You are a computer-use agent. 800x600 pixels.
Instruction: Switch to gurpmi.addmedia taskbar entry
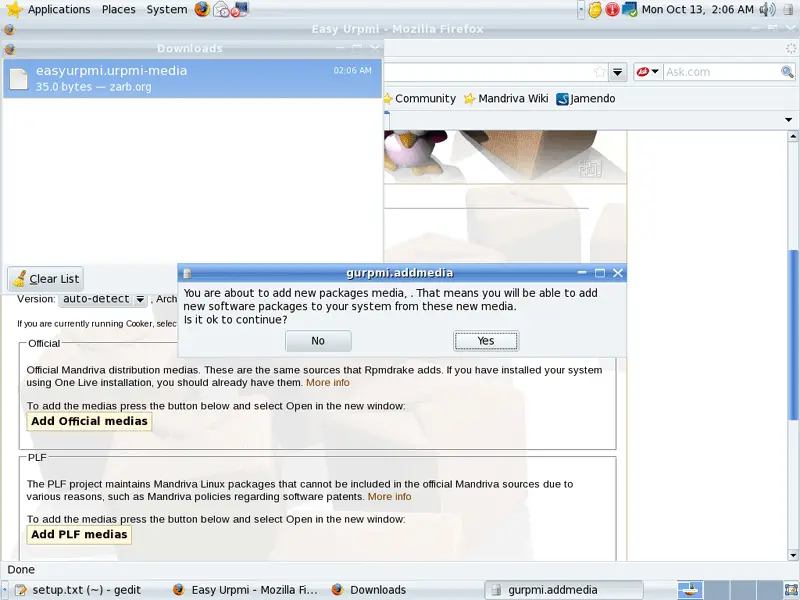pyautogui.click(x=564, y=590)
